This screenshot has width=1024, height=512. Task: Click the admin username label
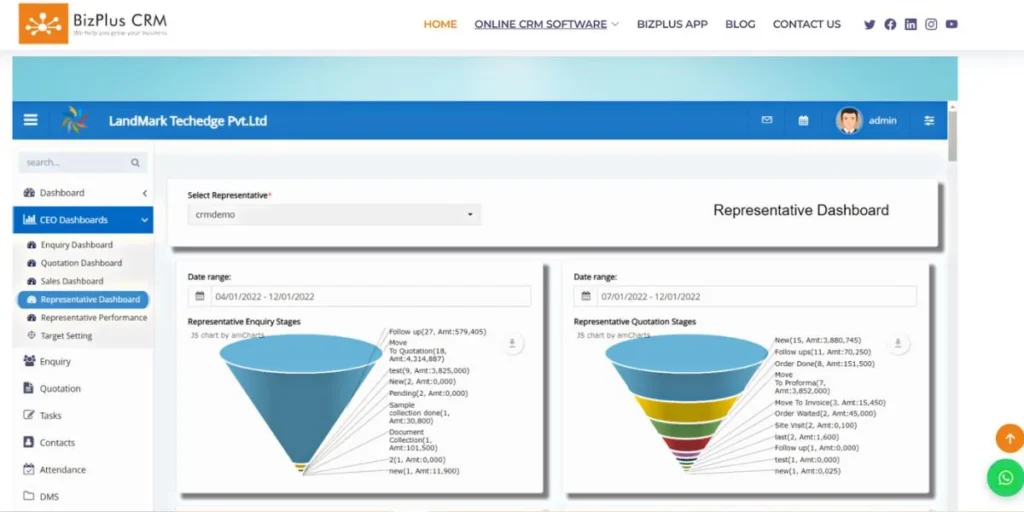coord(882,121)
